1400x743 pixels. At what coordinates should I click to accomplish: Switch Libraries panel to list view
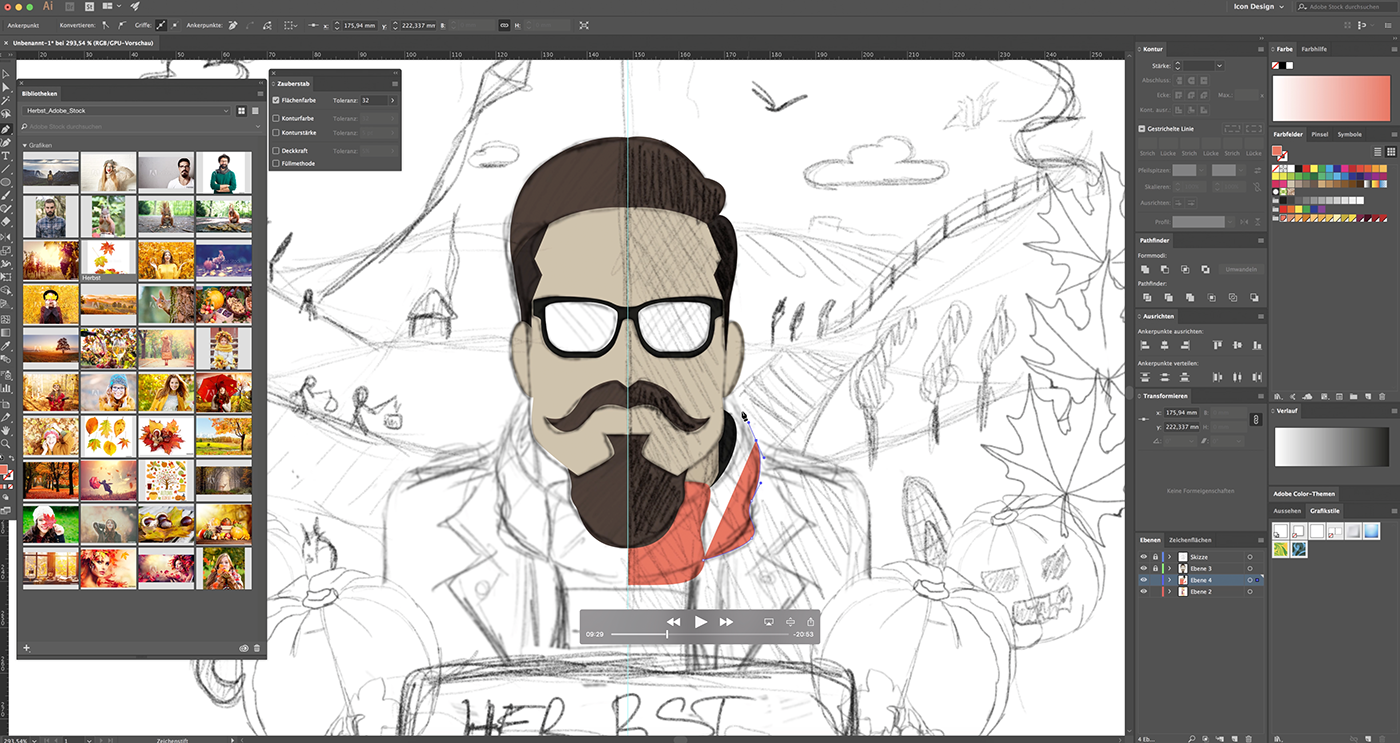point(255,111)
